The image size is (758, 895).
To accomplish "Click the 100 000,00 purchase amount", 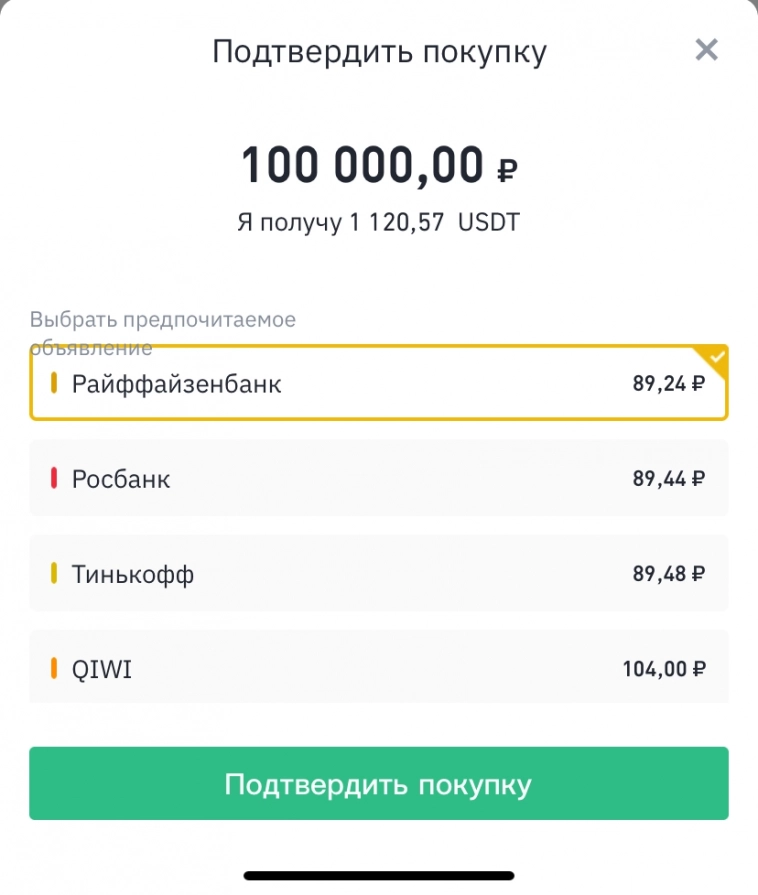I will pos(362,166).
